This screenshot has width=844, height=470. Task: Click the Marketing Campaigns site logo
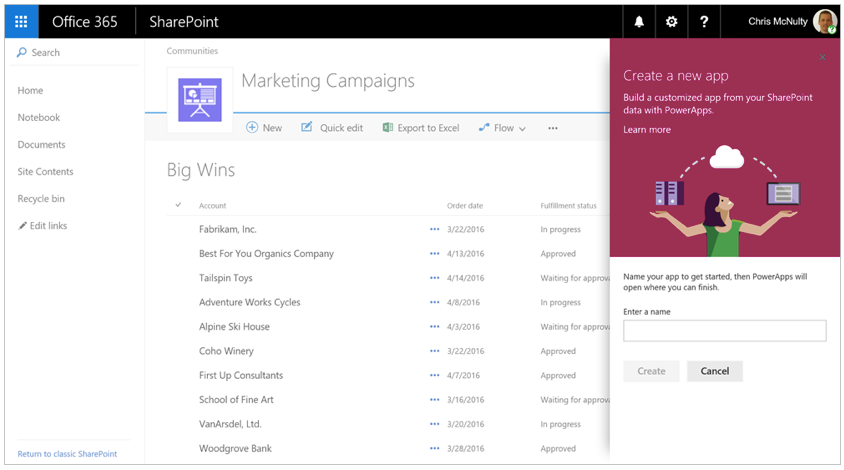click(x=199, y=99)
